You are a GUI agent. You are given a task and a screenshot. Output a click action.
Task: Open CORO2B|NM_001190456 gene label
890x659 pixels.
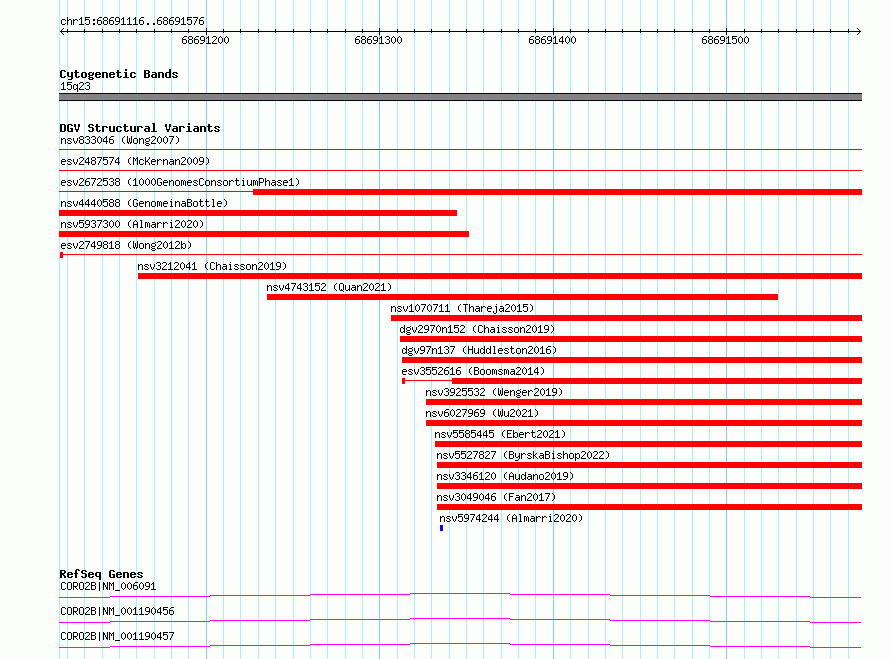(x=117, y=611)
